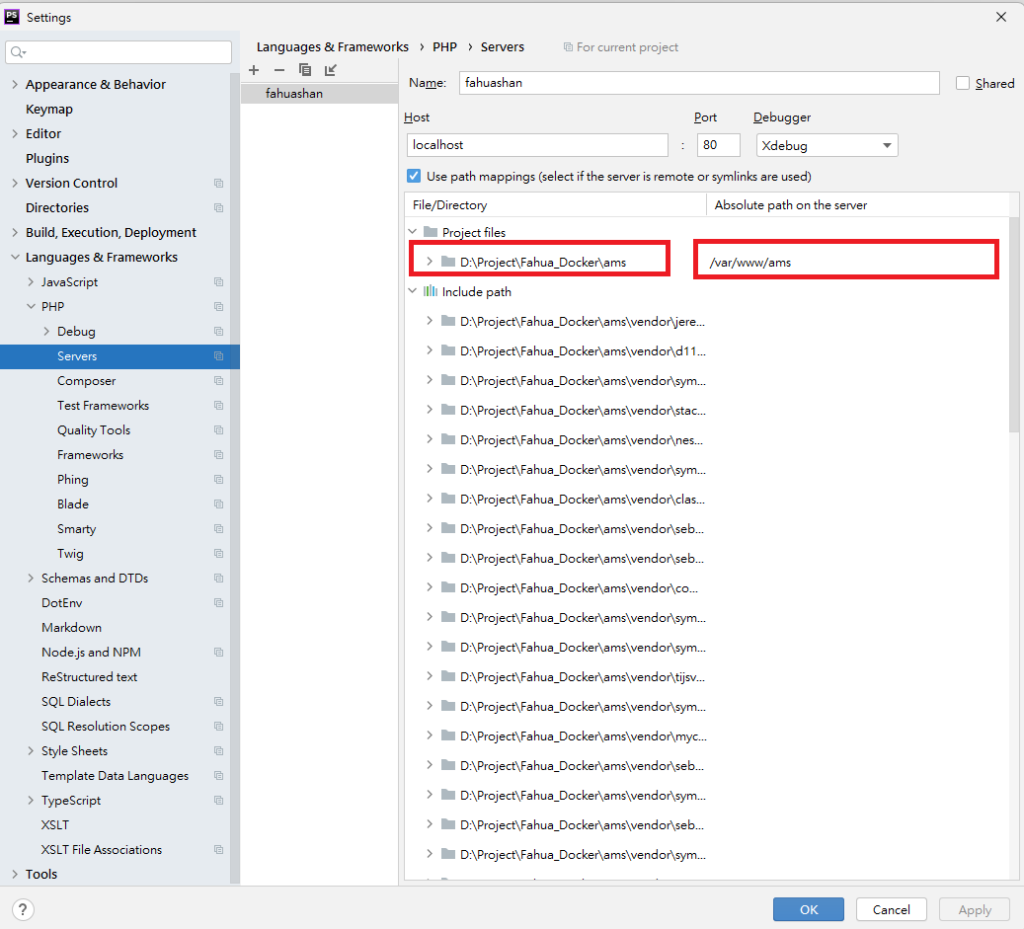Click the add server plus icon
The width and height of the screenshot is (1024, 929).
click(x=254, y=70)
